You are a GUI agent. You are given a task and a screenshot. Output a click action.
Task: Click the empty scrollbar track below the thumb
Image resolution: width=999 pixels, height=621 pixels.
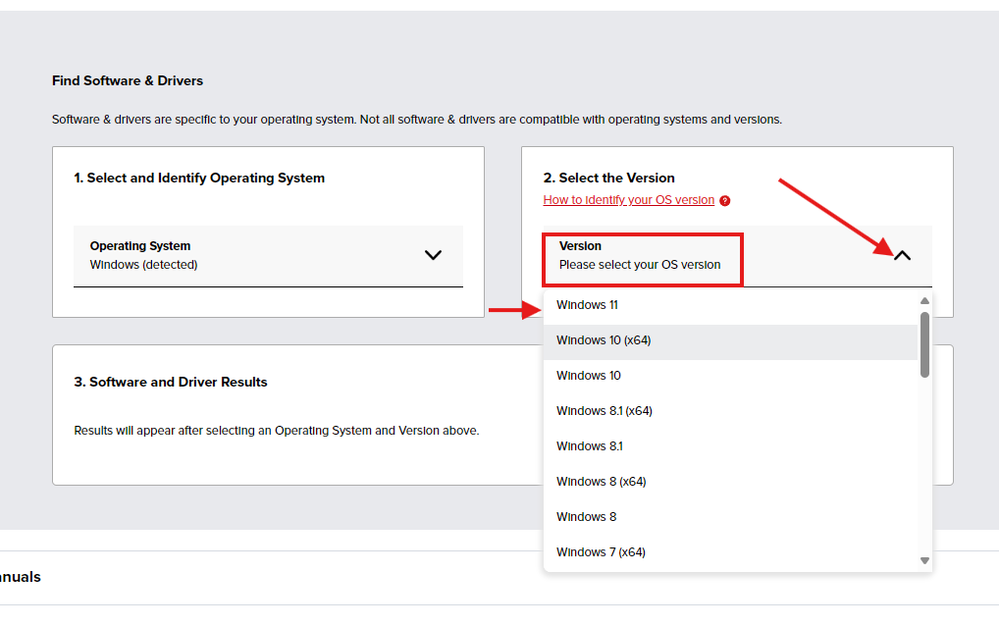pyautogui.click(x=925, y=460)
